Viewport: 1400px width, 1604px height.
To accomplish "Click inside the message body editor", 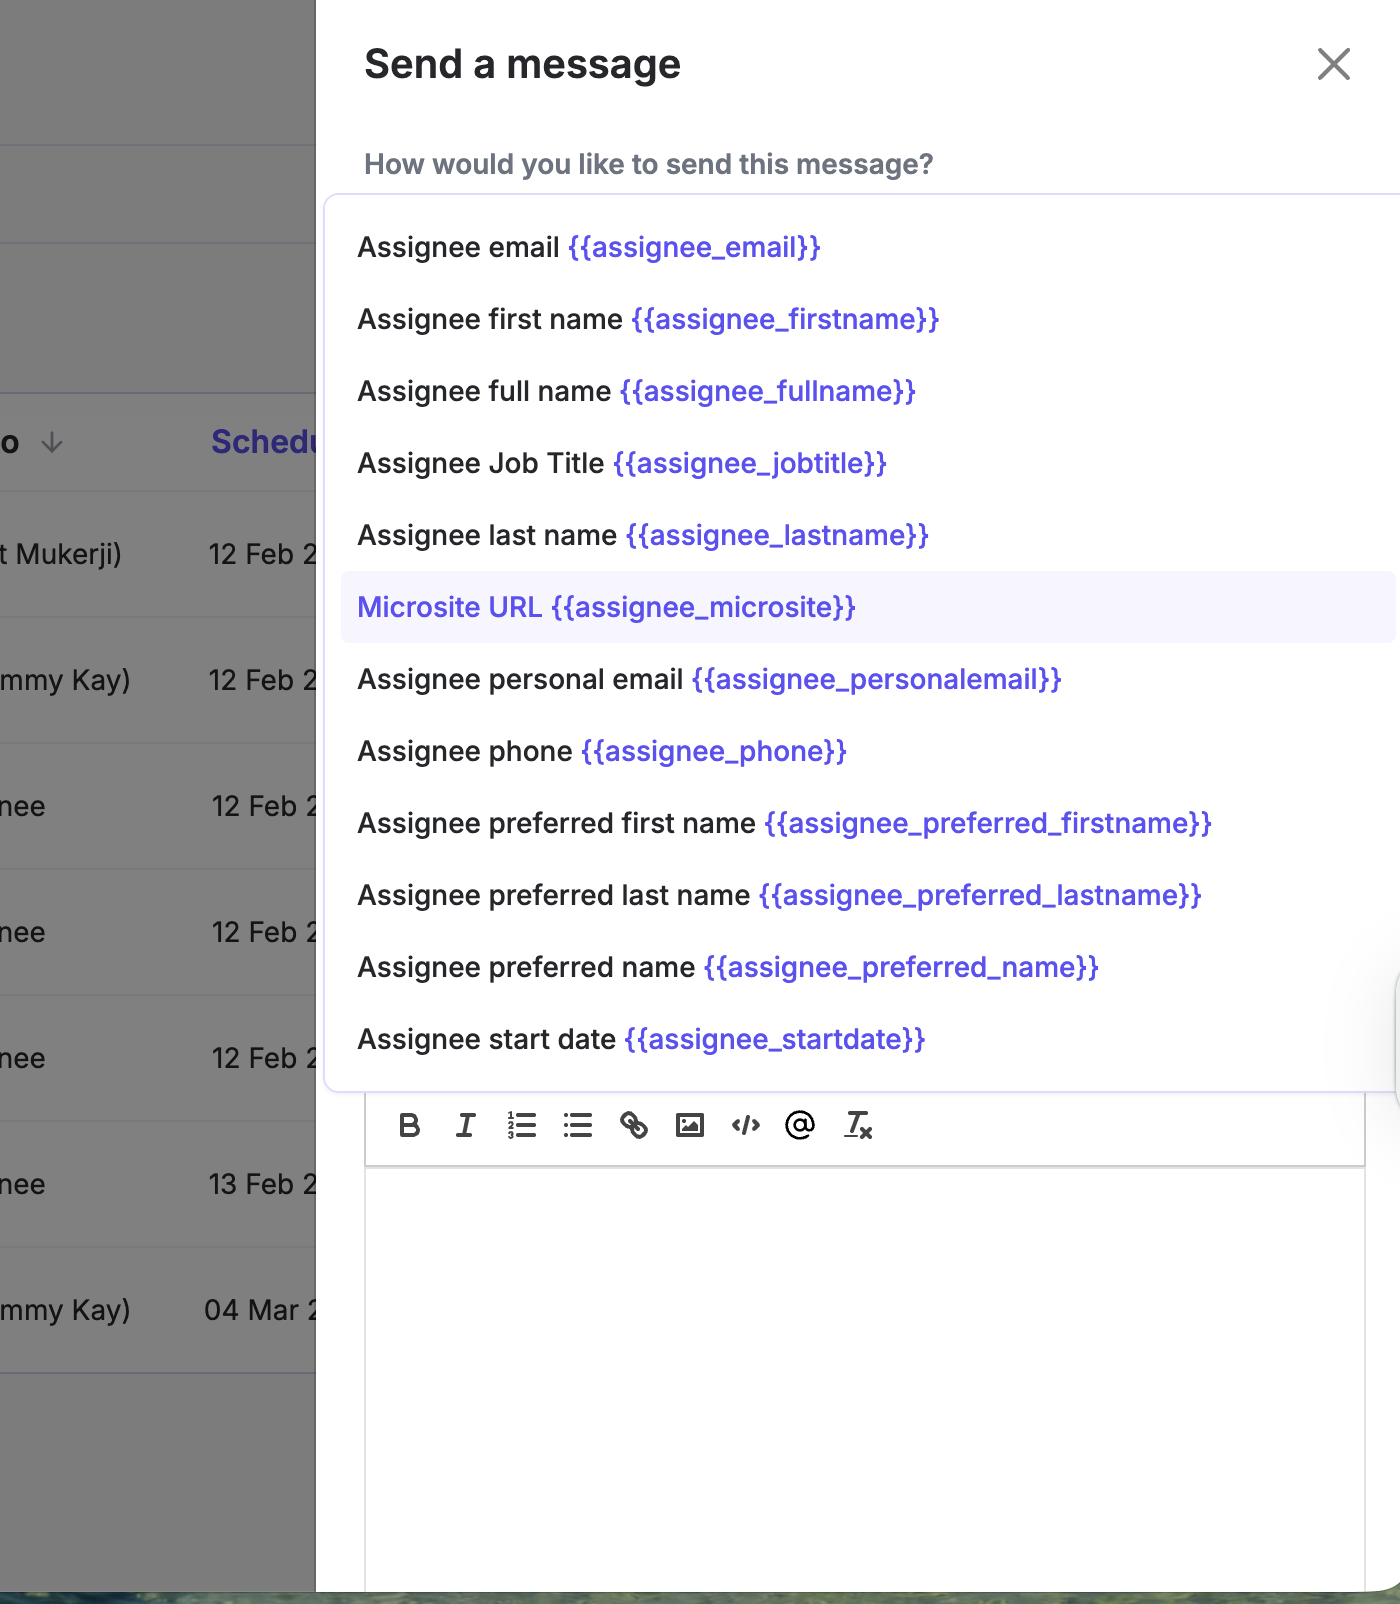I will pyautogui.click(x=865, y=1378).
